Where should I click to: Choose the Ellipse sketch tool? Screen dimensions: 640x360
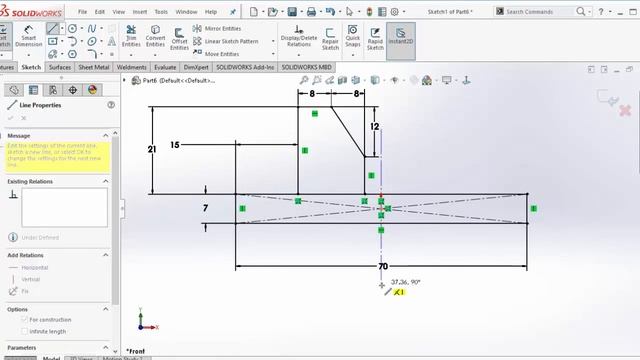92,41
